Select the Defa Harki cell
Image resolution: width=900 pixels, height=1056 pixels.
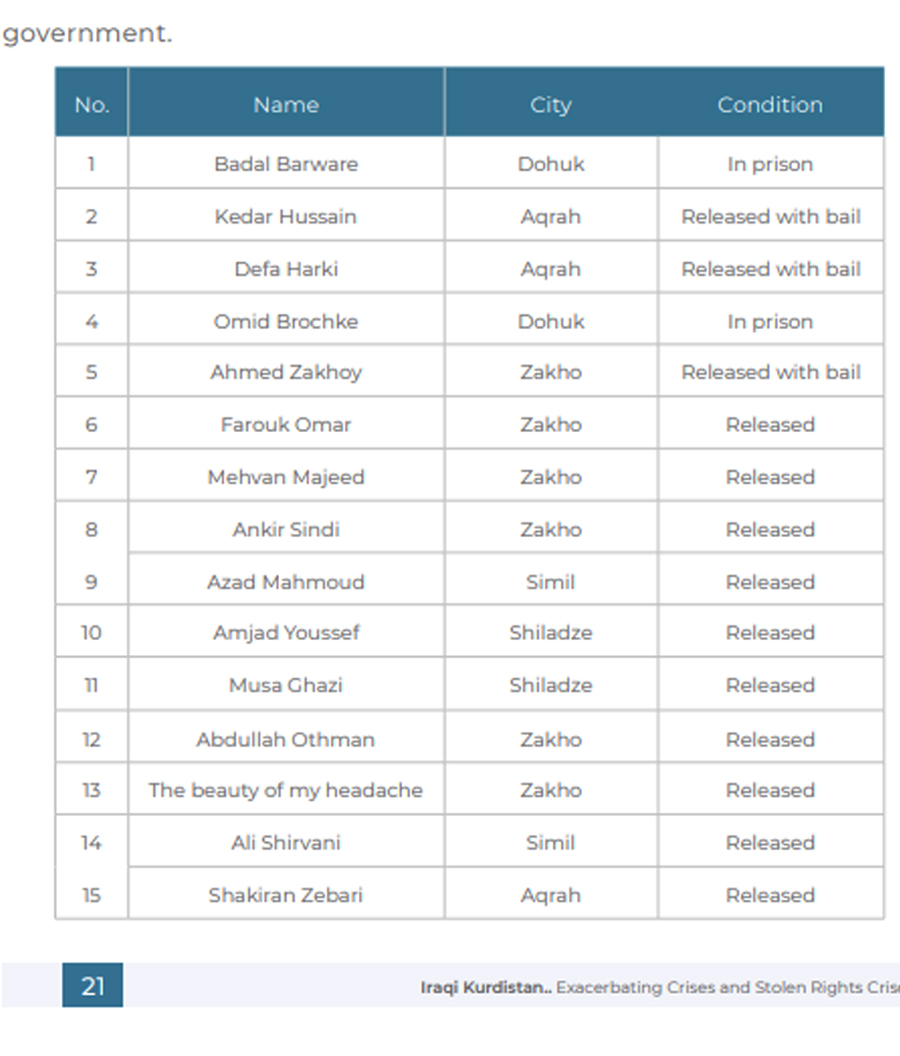pyautogui.click(x=286, y=269)
